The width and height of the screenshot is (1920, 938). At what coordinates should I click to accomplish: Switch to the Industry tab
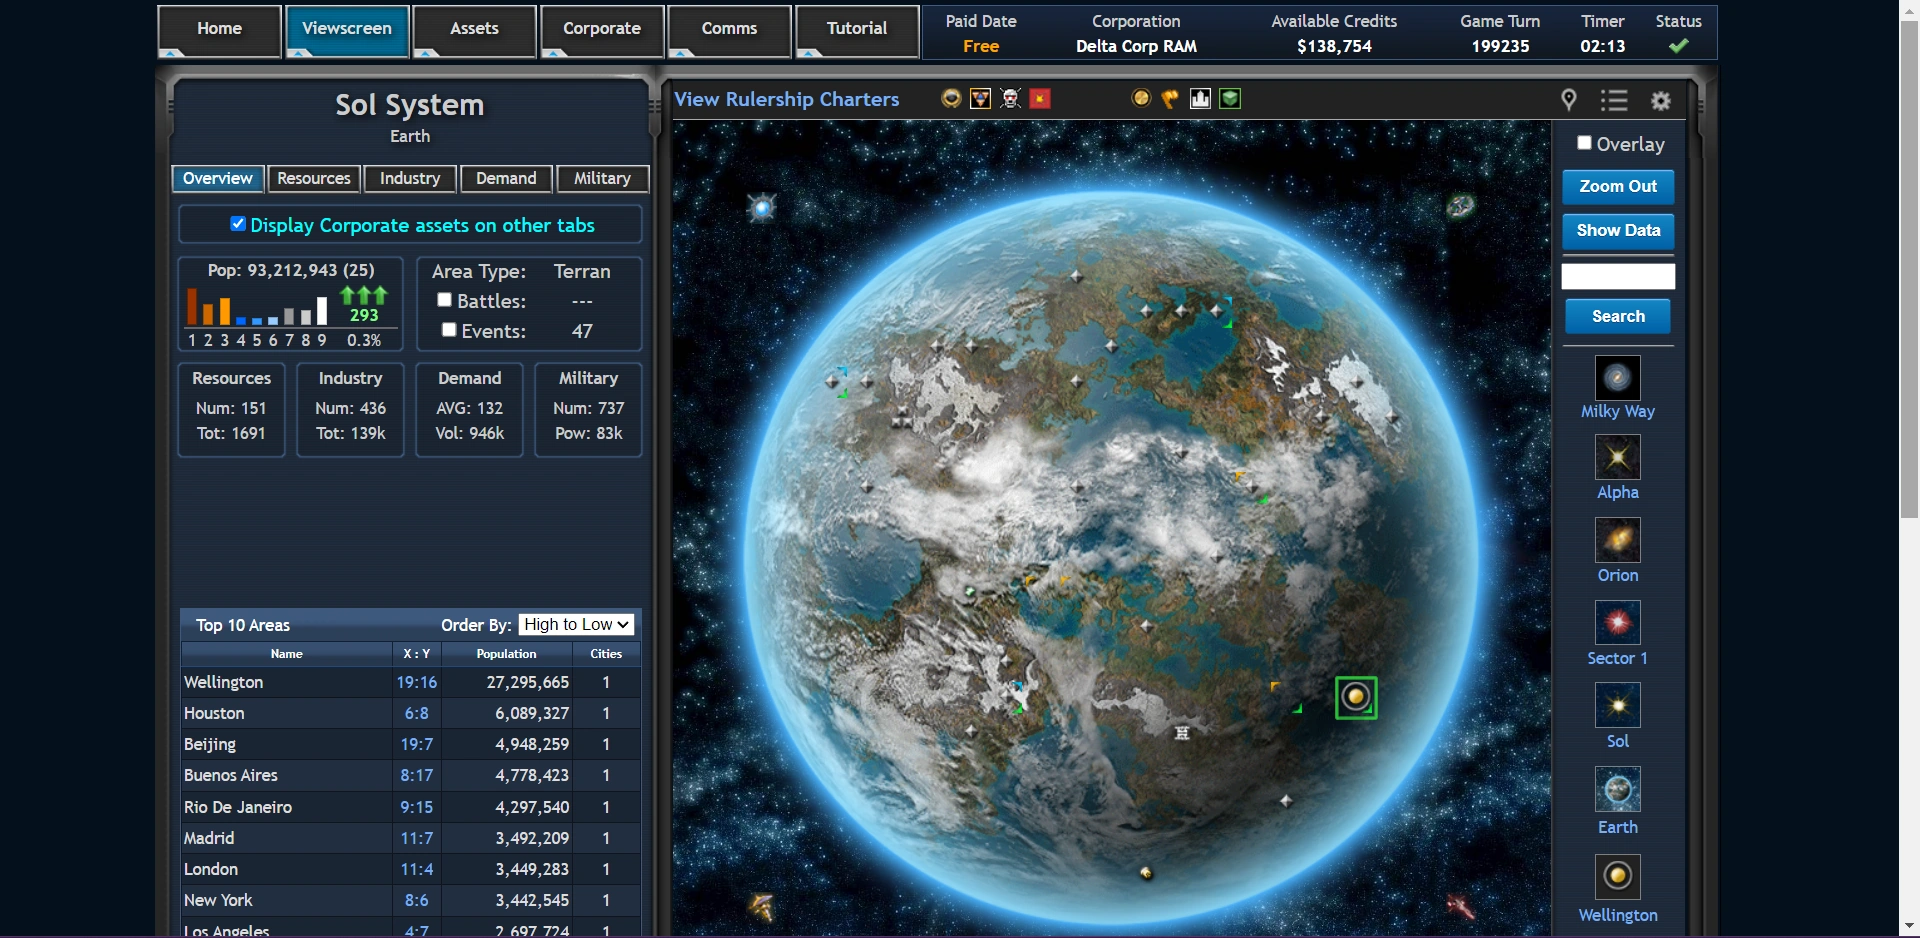410,179
